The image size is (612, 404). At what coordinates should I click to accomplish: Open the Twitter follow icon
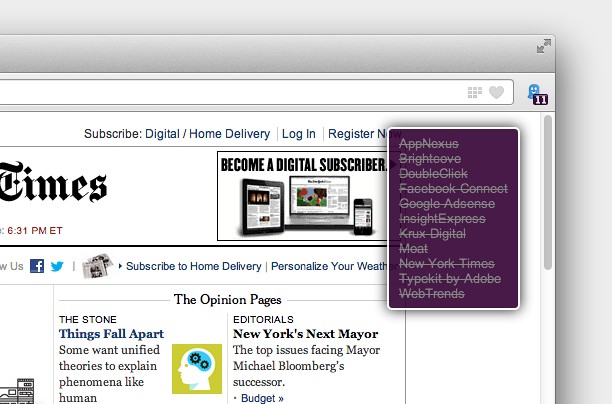[57, 266]
